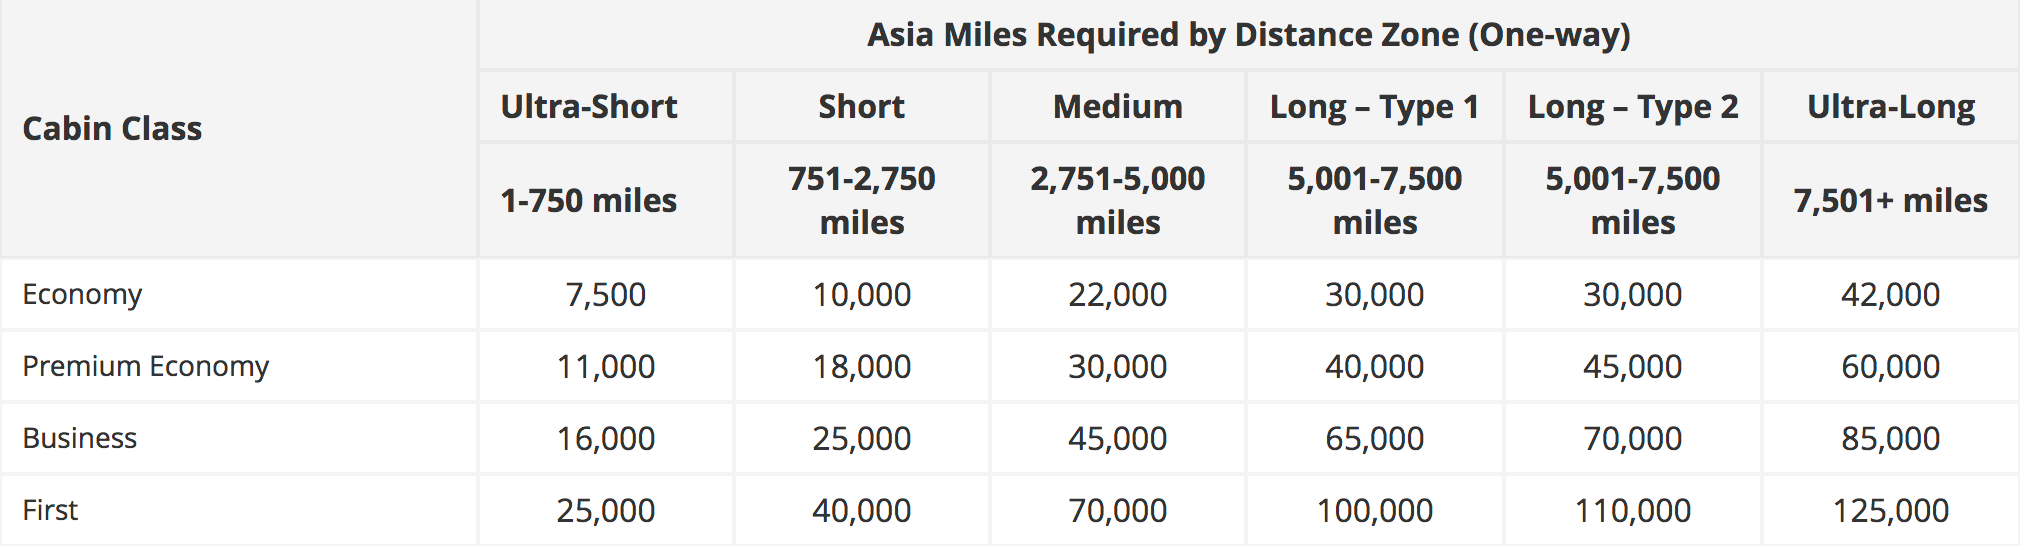
Task: Select the Premium Economy row label
Action: coord(145,366)
